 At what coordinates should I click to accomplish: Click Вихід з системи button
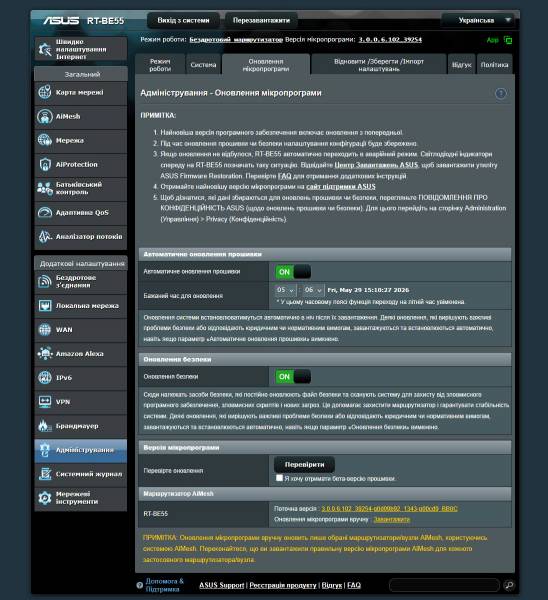coord(183,20)
